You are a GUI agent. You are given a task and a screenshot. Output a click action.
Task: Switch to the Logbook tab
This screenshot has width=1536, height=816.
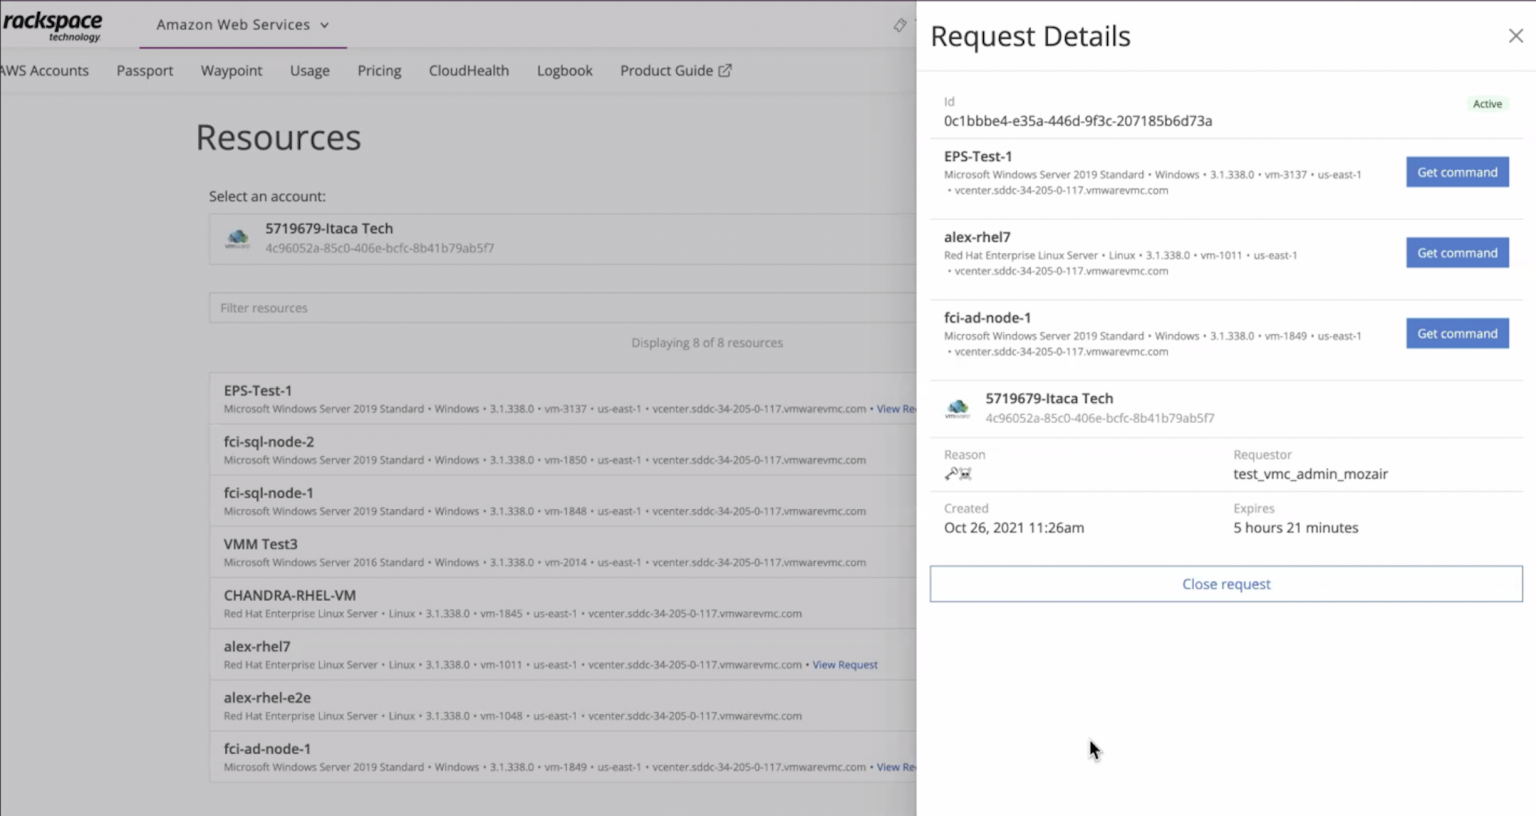coord(564,71)
